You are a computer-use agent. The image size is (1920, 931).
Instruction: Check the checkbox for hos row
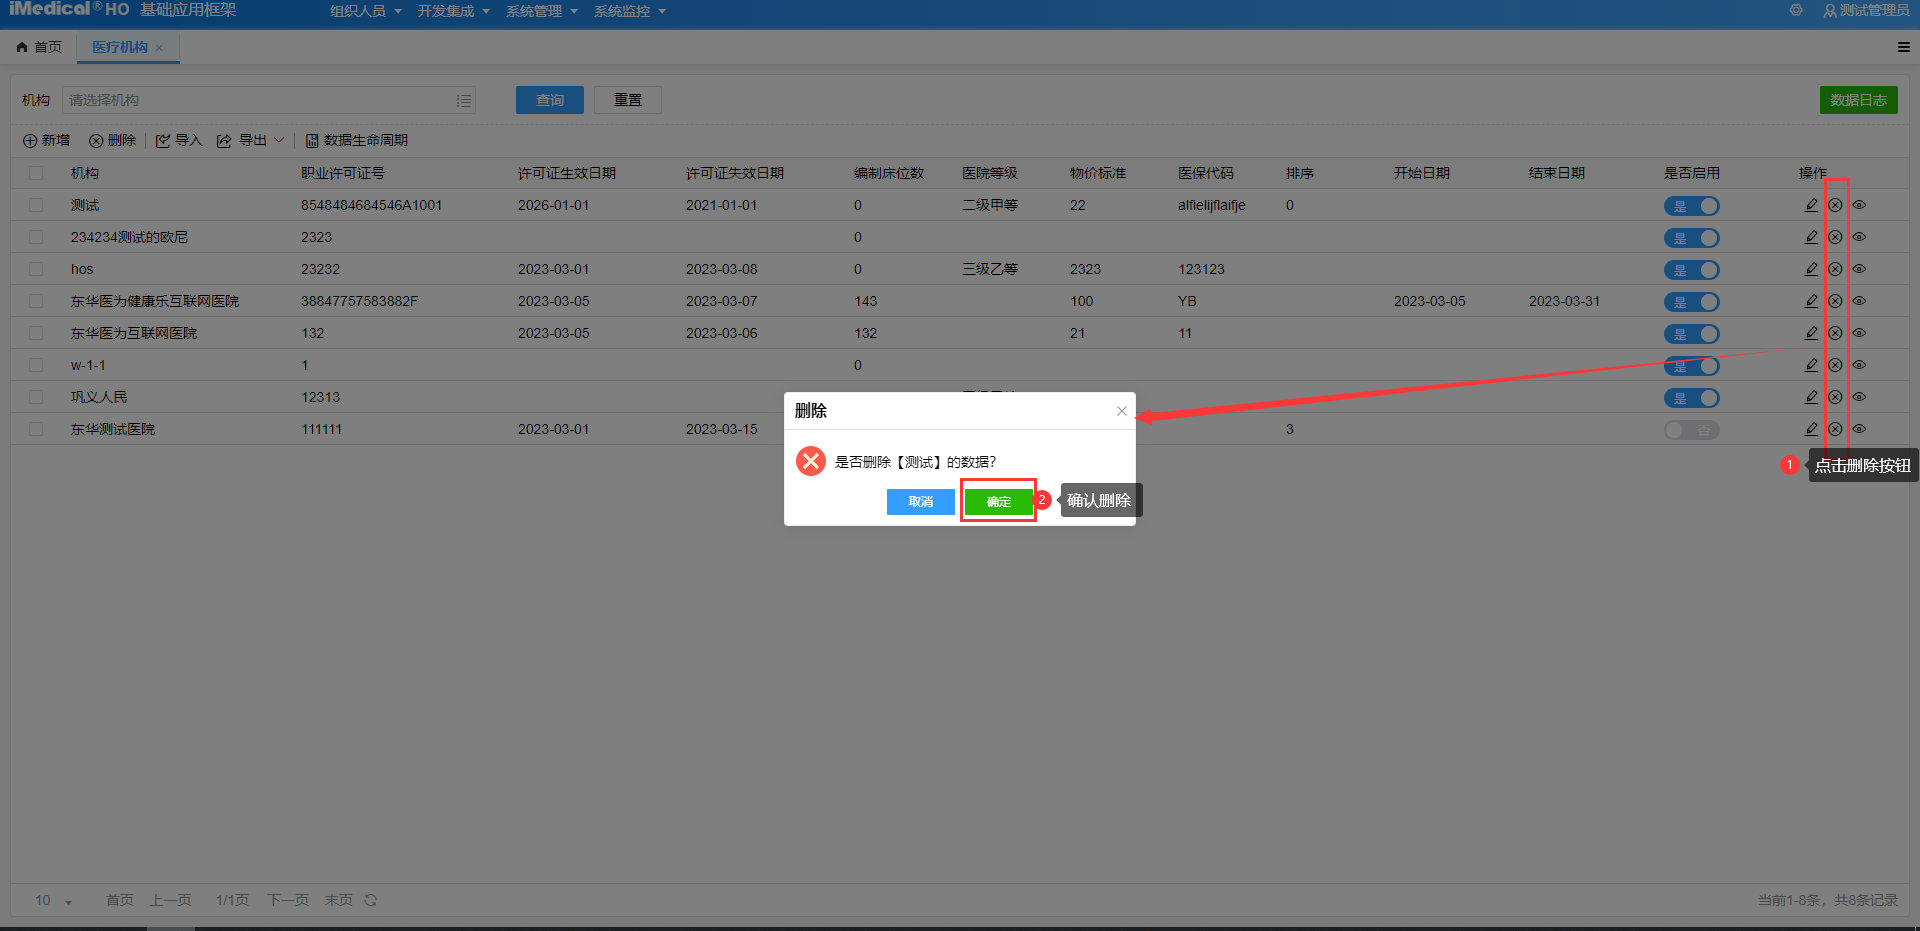point(37,269)
